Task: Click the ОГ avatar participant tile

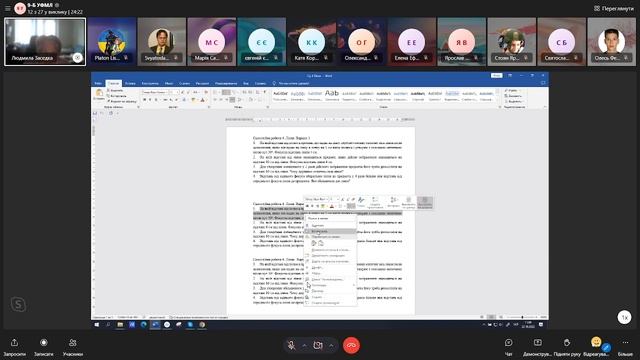Action: tap(362, 42)
